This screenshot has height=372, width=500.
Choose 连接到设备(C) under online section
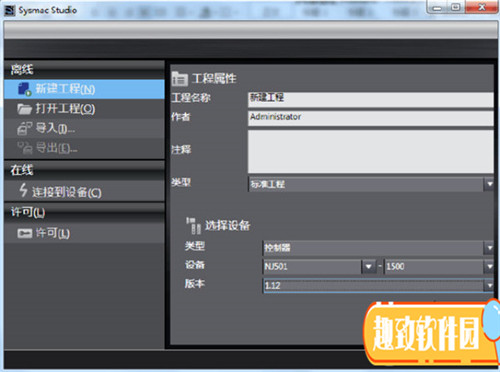click(84, 191)
